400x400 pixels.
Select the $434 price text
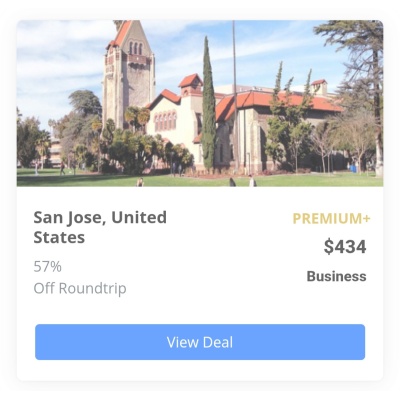[345, 247]
